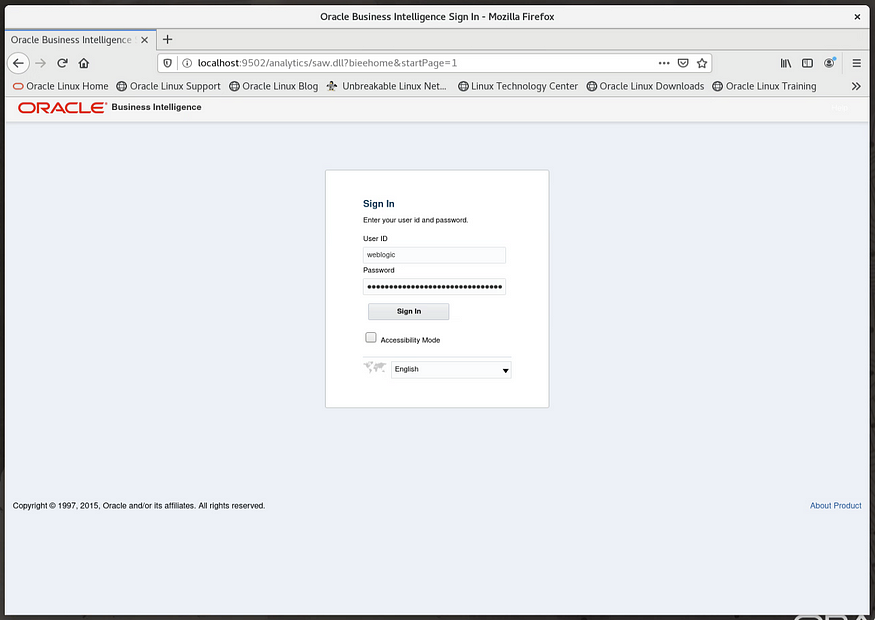Screen dimensions: 875x620
Task: Open the Unbreakable Linux Network bookmark
Action: click(x=387, y=86)
